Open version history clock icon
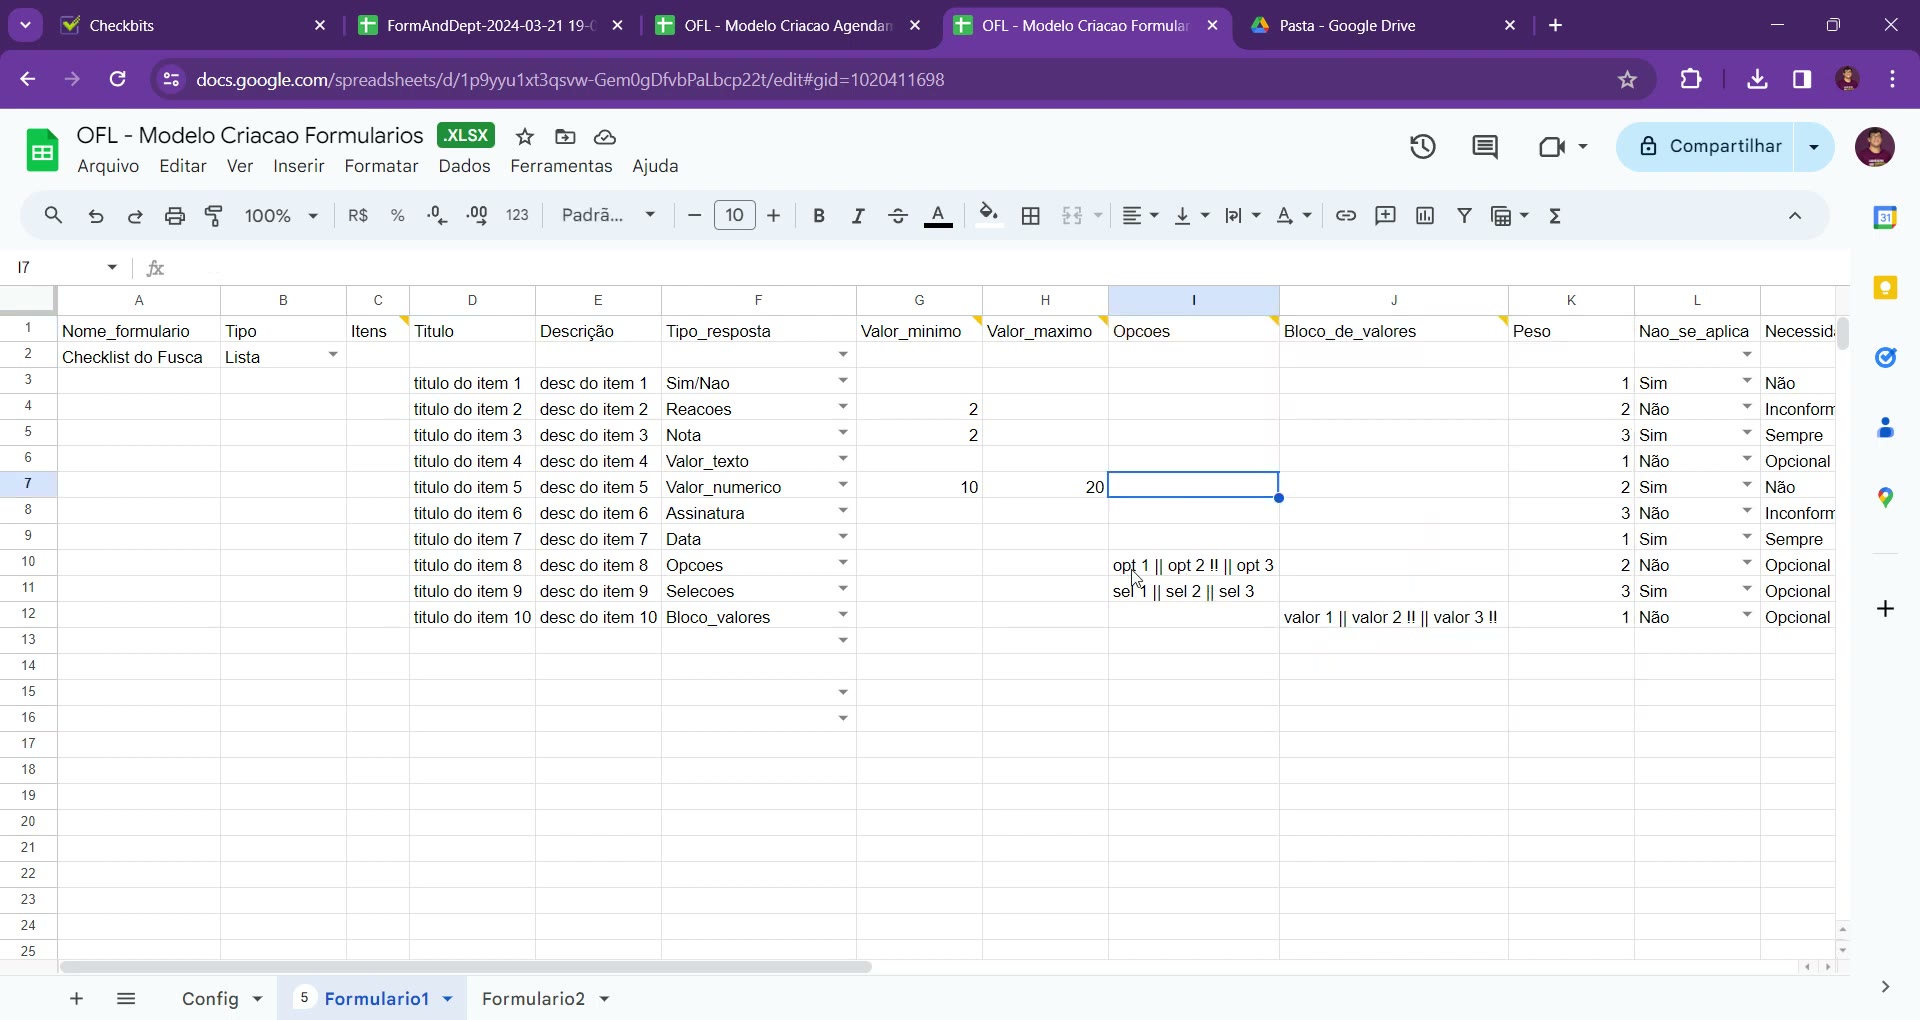 [x=1423, y=147]
